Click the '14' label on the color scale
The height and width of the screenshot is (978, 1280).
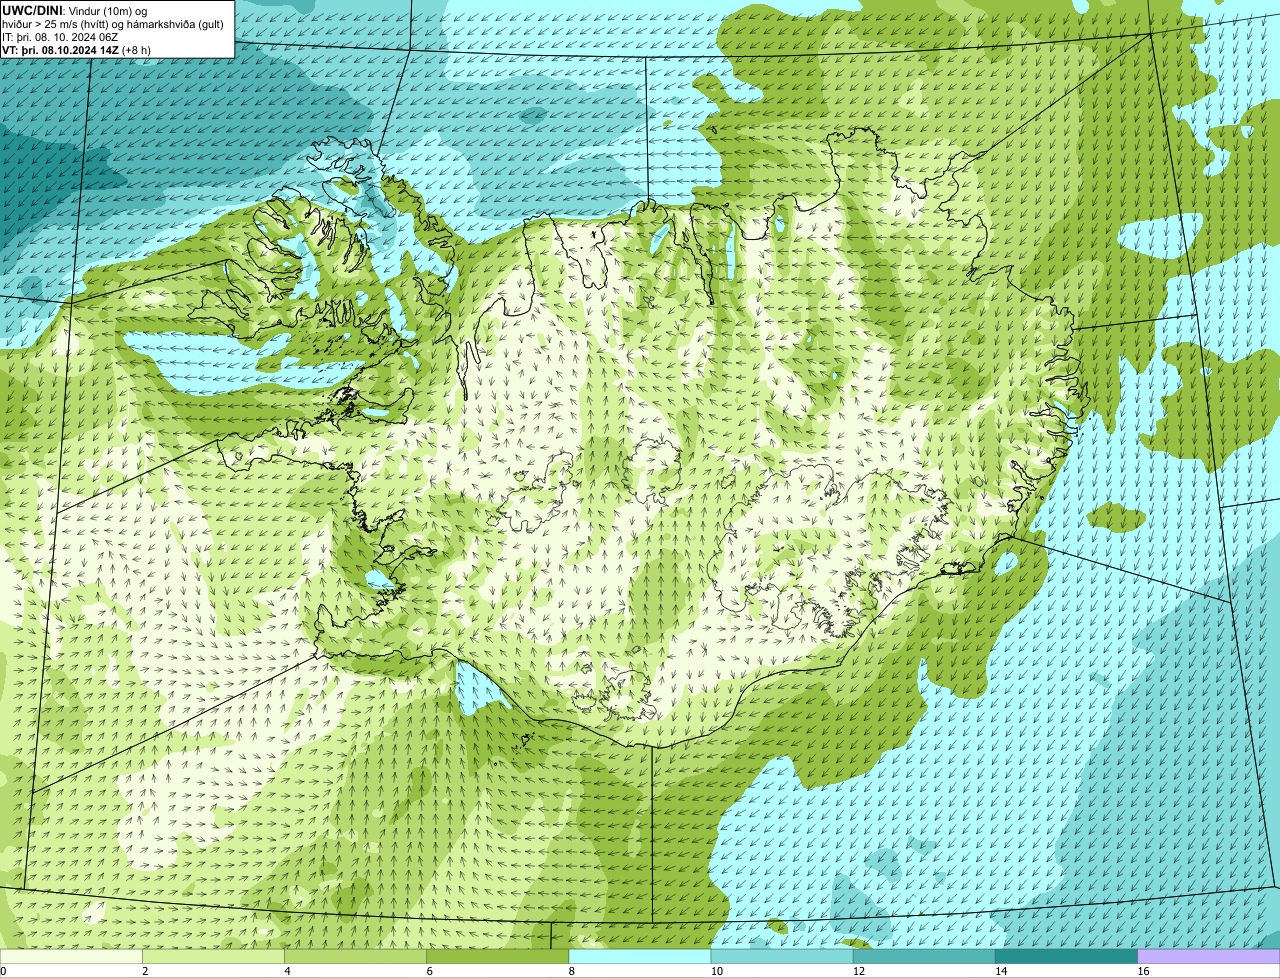[x=1000, y=971]
